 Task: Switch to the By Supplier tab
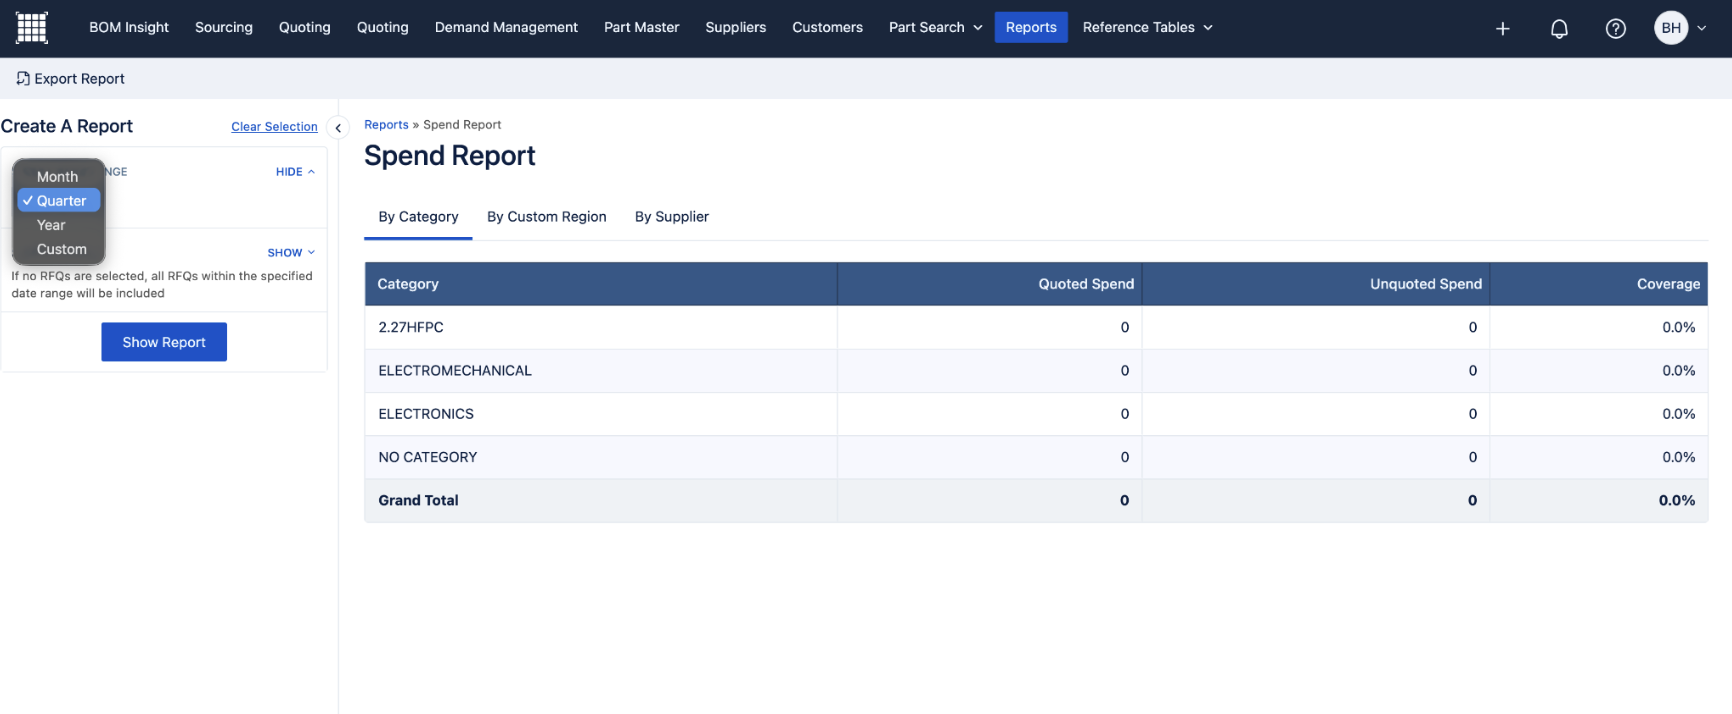pyautogui.click(x=671, y=217)
